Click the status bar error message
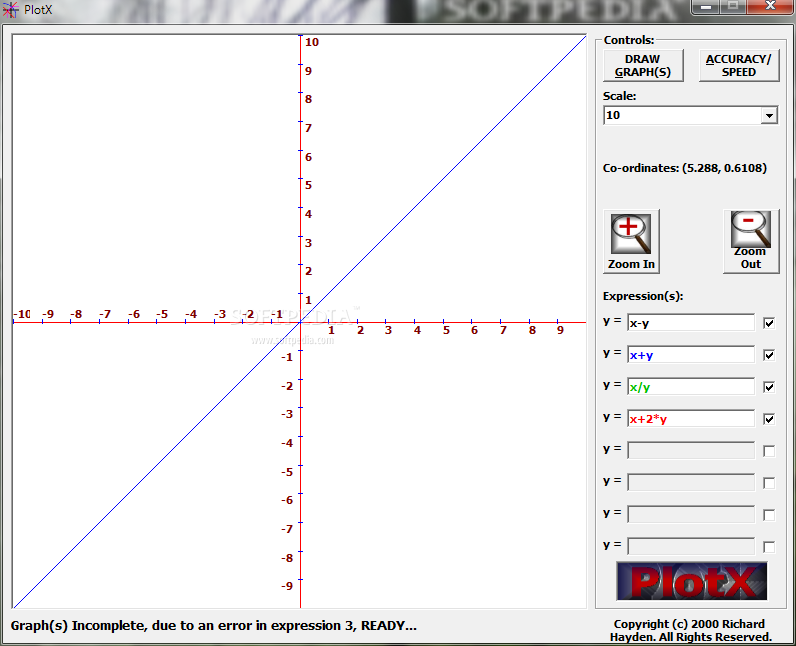 [x=213, y=626]
